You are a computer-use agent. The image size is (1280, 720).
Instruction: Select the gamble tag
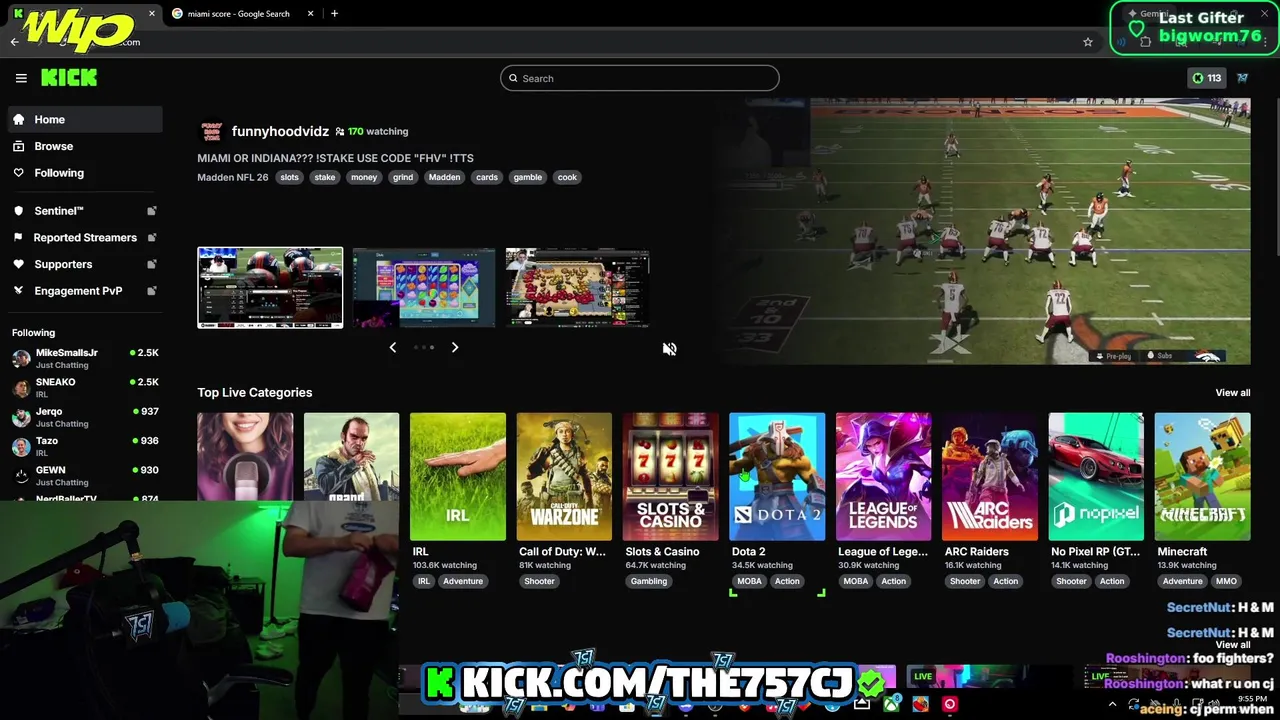[527, 177]
